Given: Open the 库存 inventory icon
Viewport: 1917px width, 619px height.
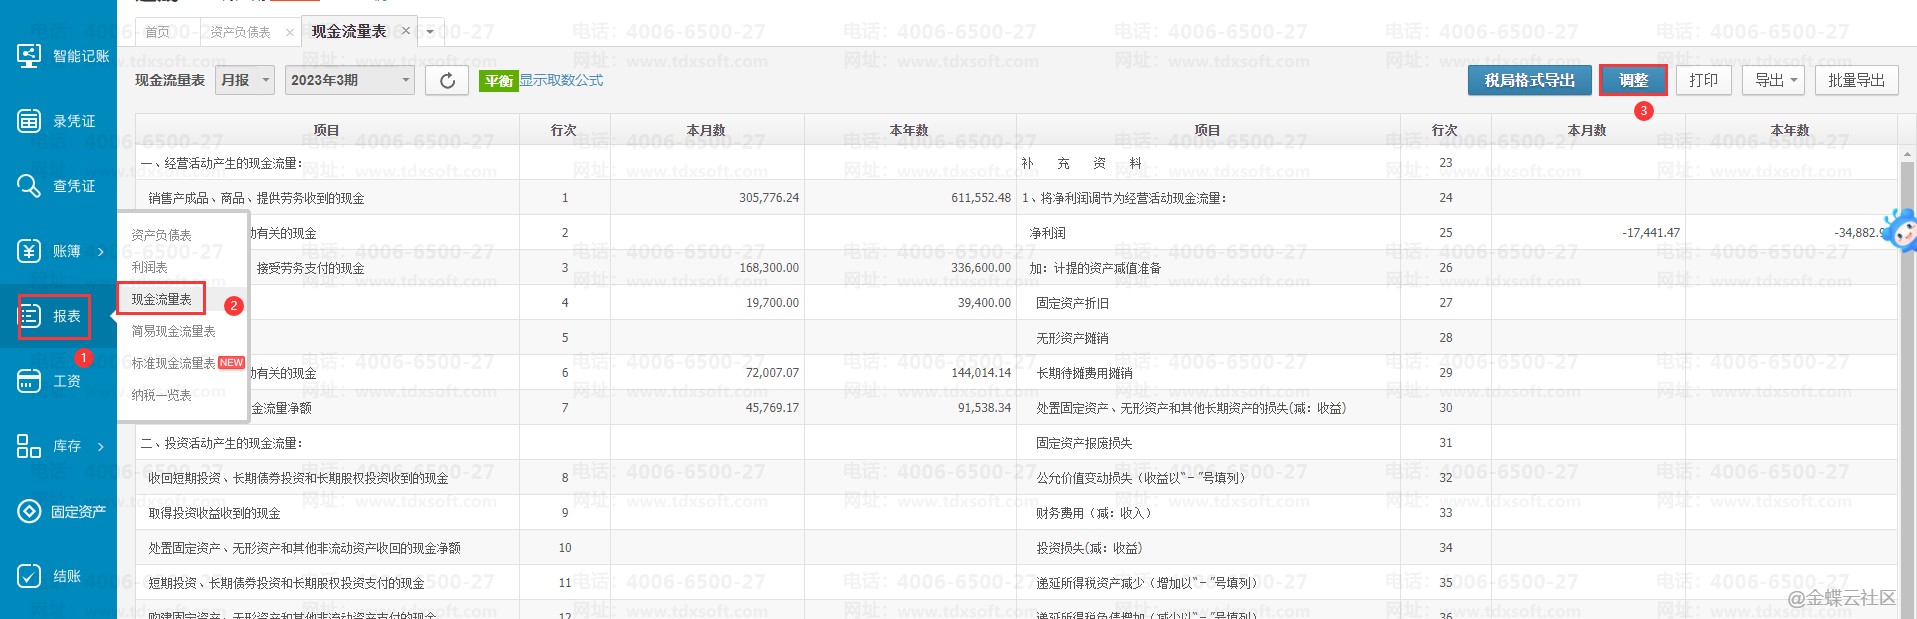Looking at the screenshot, I should point(29,446).
